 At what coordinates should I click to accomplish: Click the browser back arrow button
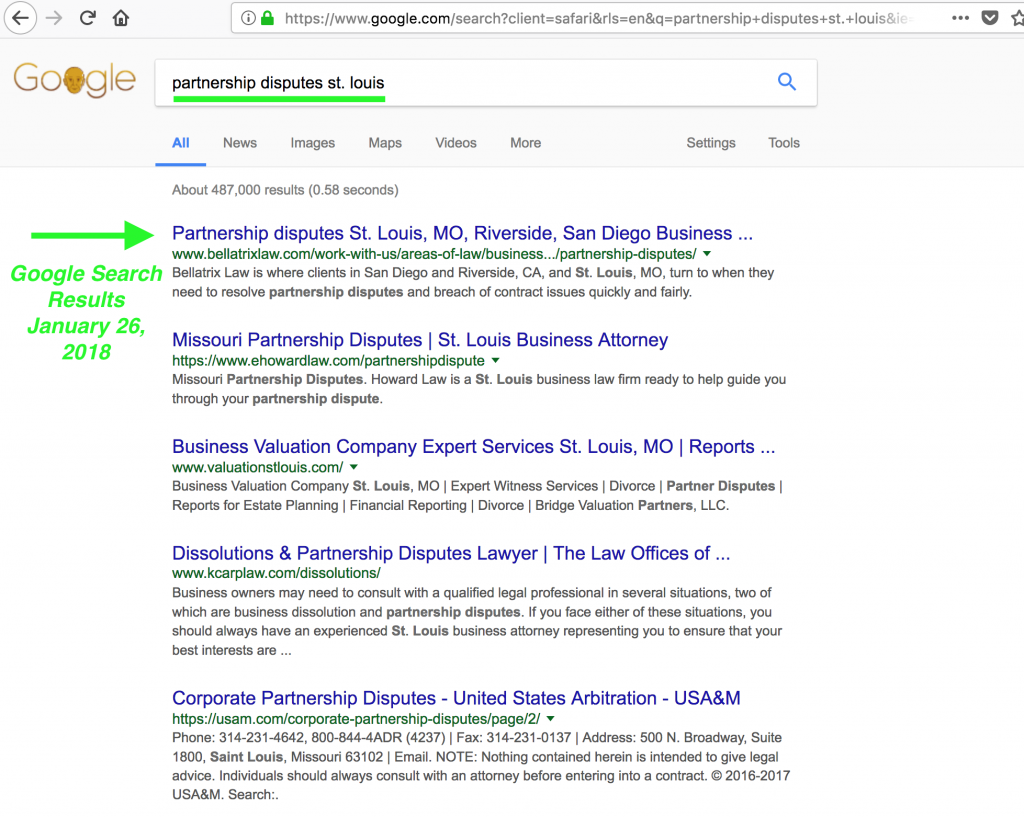coord(20,18)
